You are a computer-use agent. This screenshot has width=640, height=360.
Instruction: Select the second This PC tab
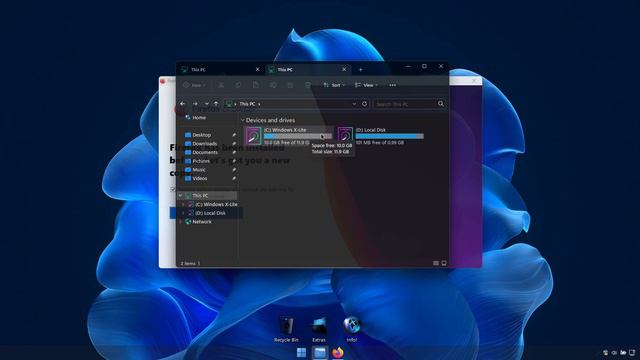(307, 70)
